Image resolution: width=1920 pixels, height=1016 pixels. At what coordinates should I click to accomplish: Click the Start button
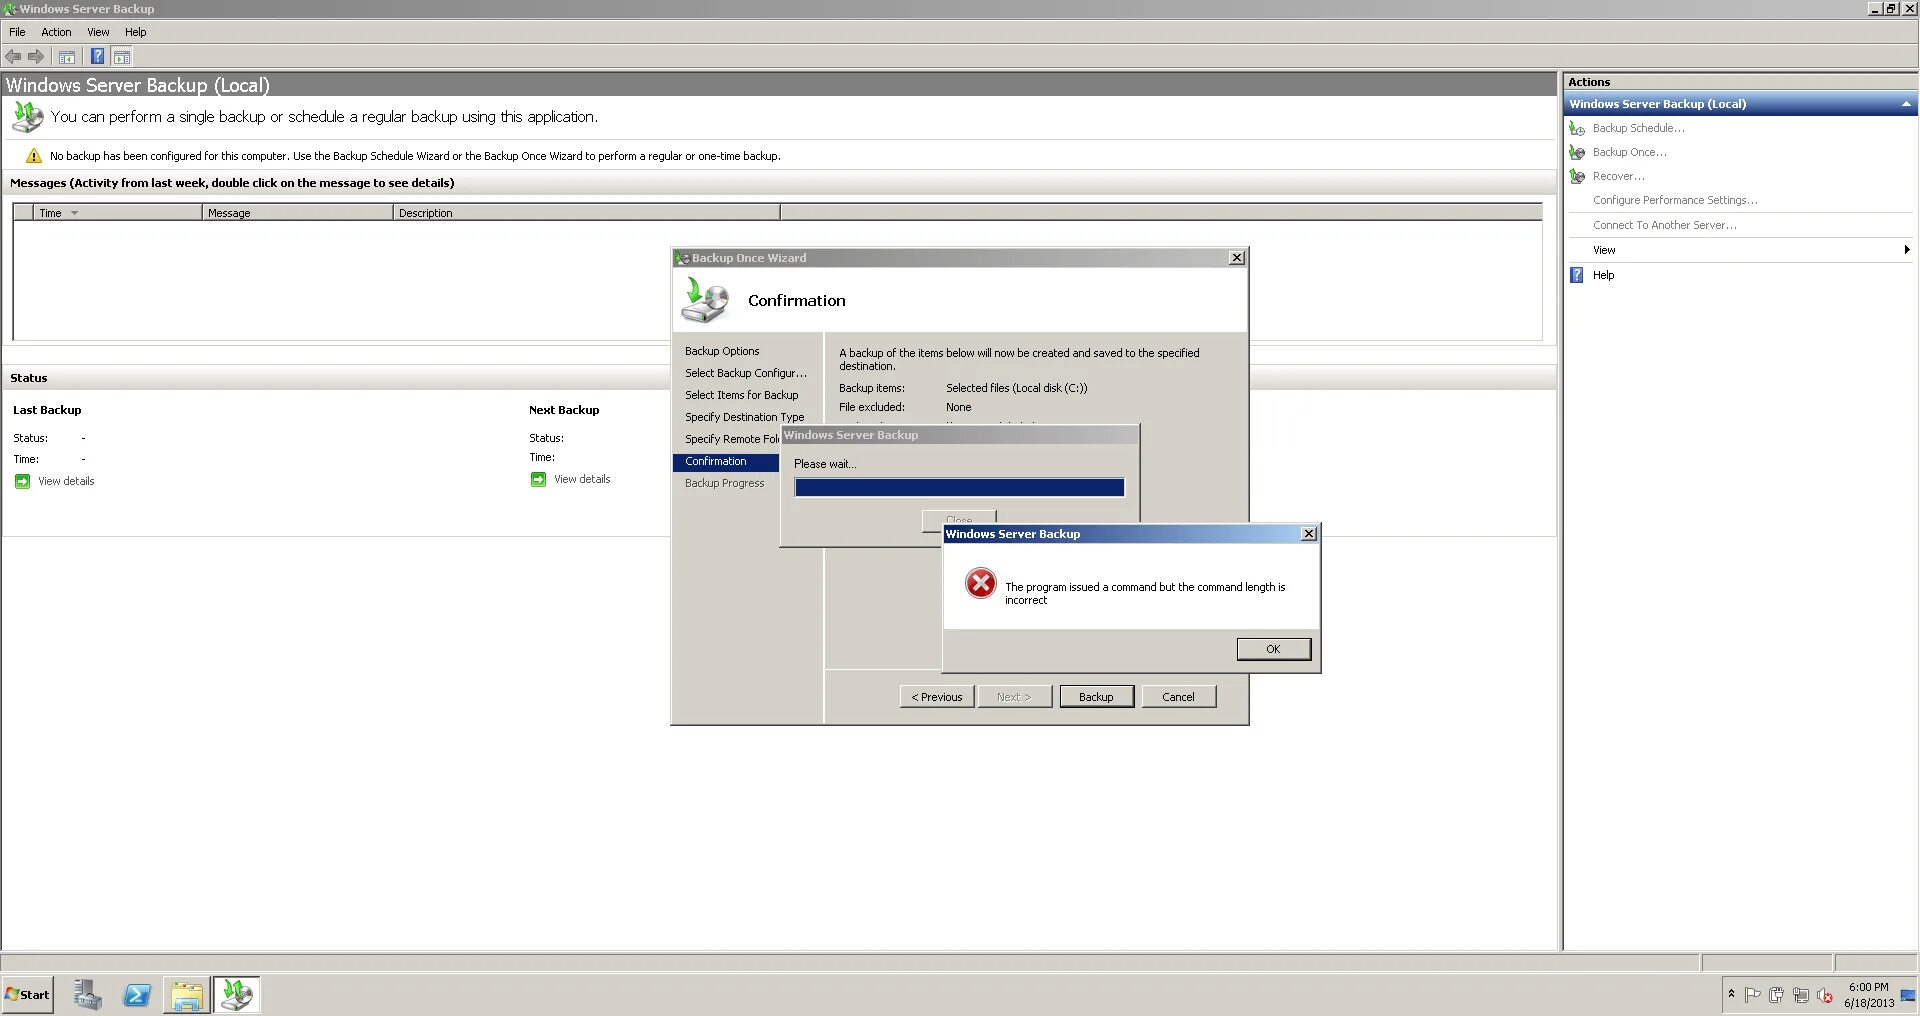(x=27, y=995)
